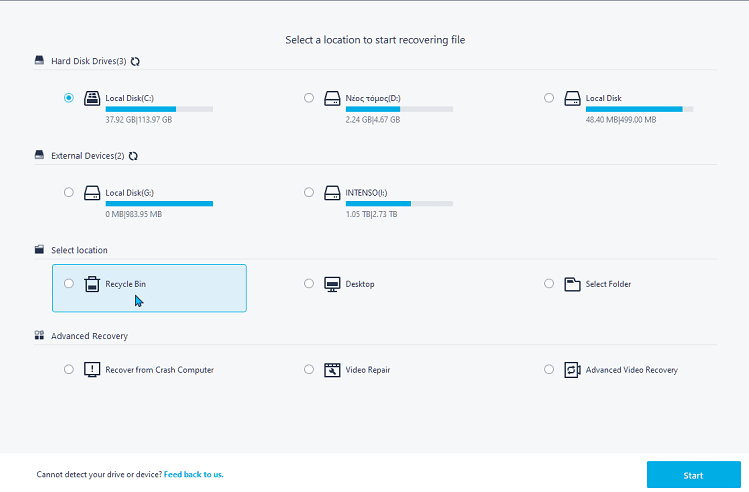Click the Advanced Video Recovery camera icon
The height and width of the screenshot is (492, 749).
572,370
